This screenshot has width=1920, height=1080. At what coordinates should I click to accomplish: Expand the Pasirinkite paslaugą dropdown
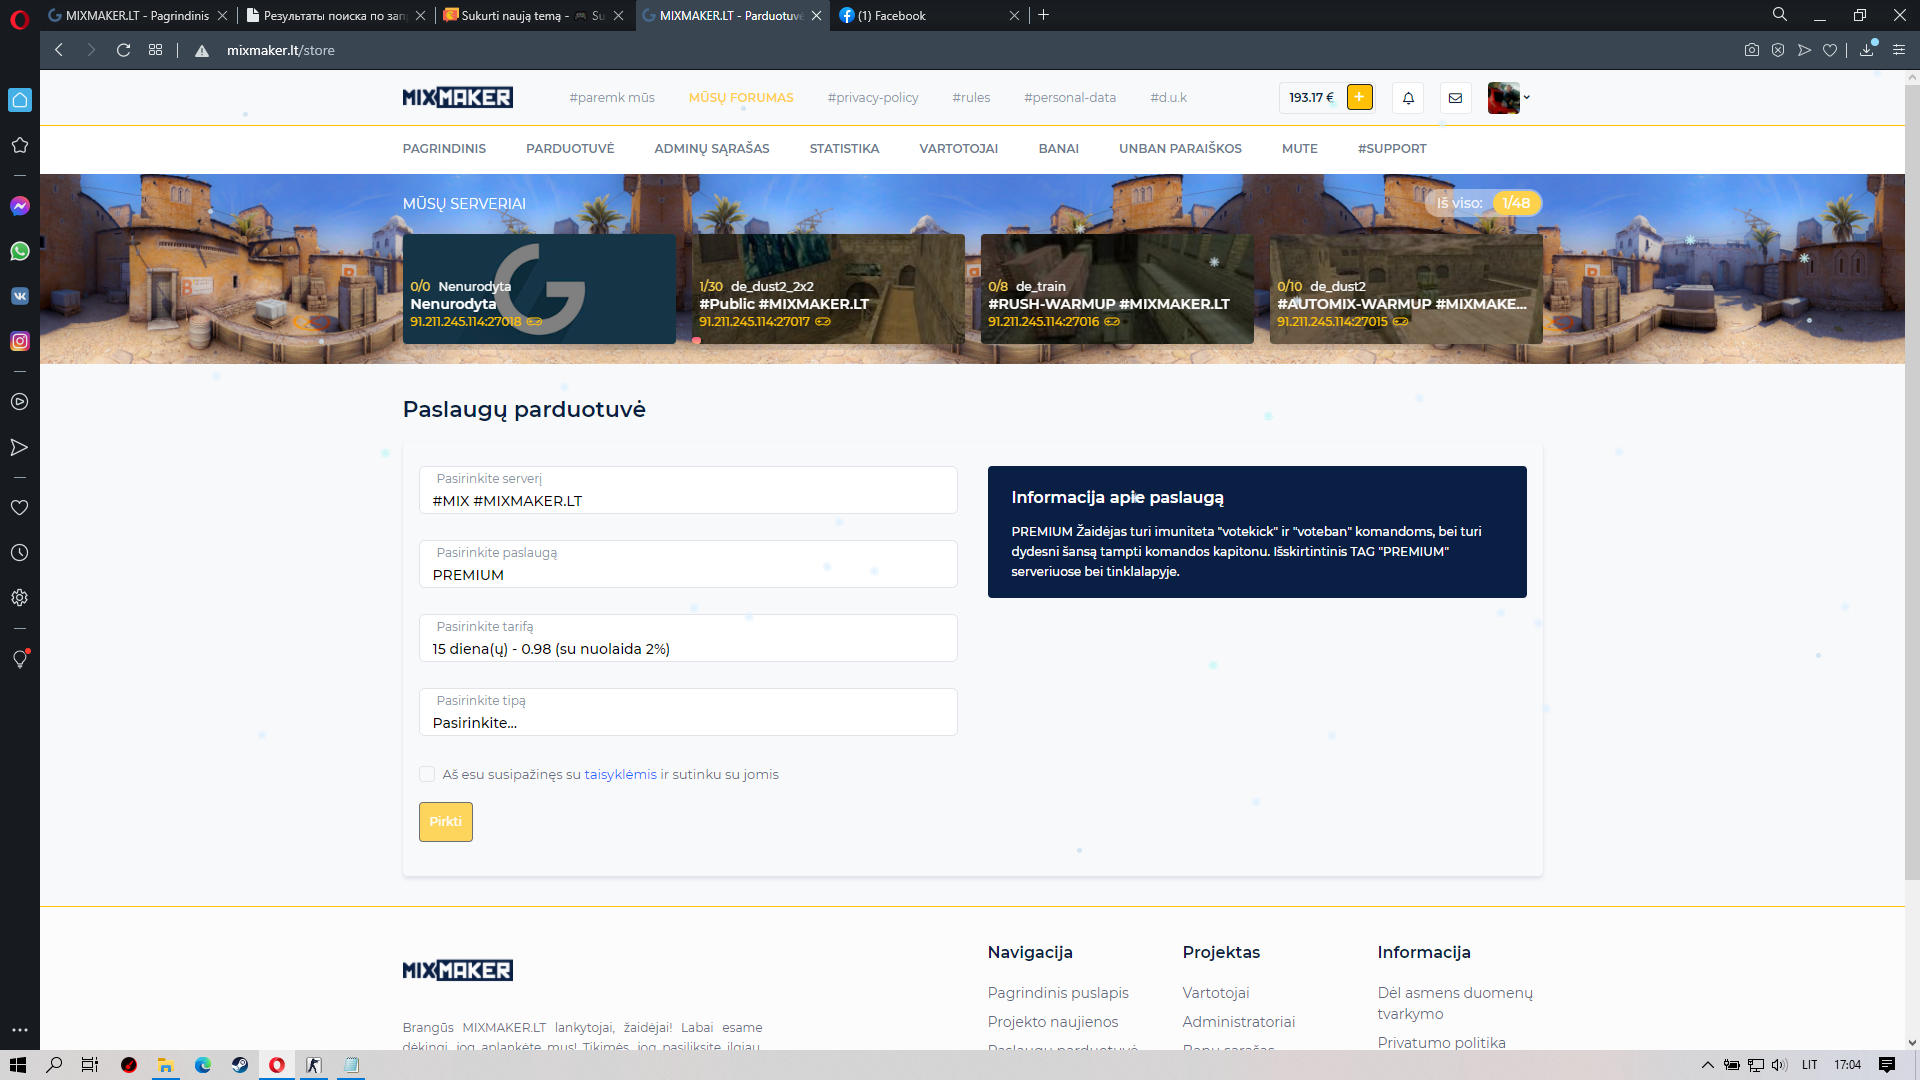688,564
